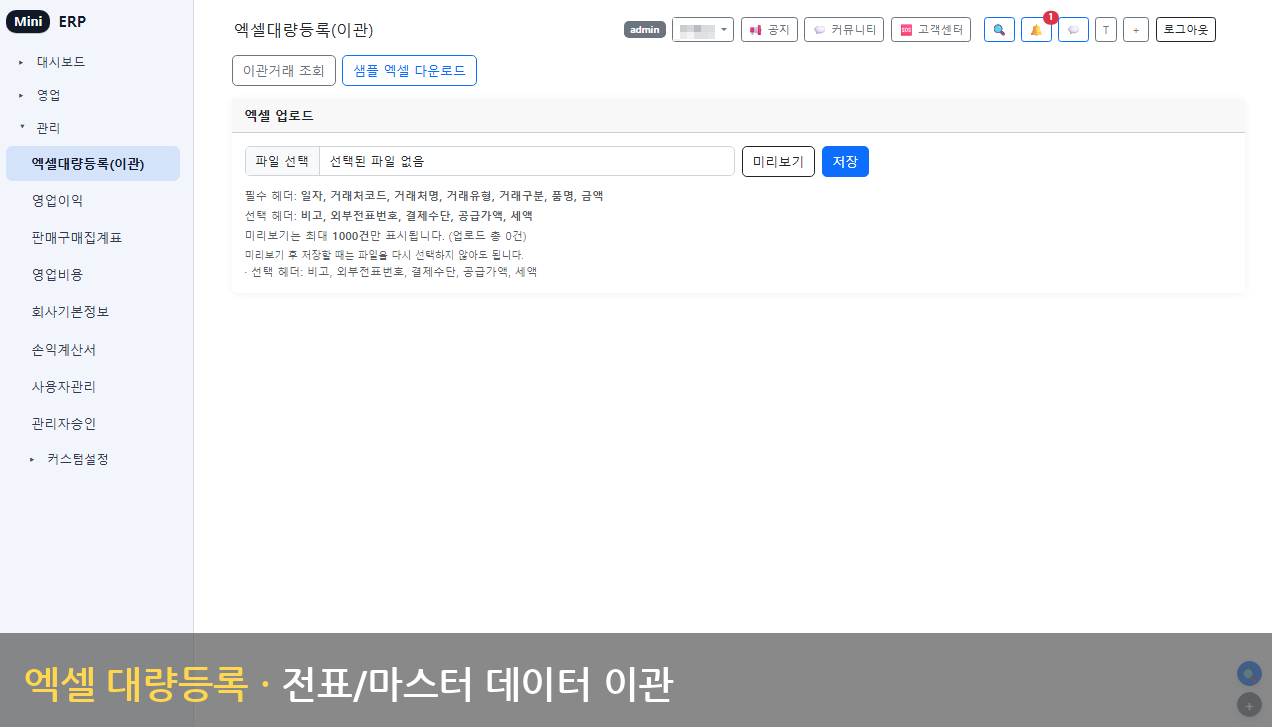Click the 로그아웃 logout button
Viewport: 1272px width, 727px height.
[x=1186, y=30]
